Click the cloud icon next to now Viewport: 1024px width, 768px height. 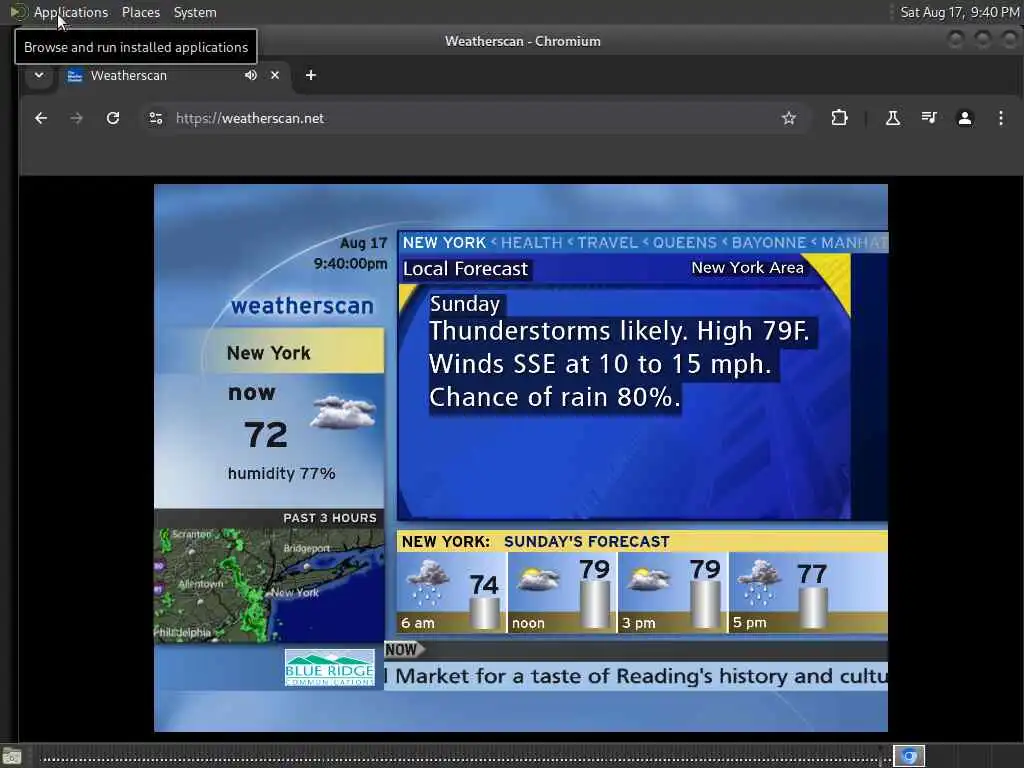click(x=343, y=412)
